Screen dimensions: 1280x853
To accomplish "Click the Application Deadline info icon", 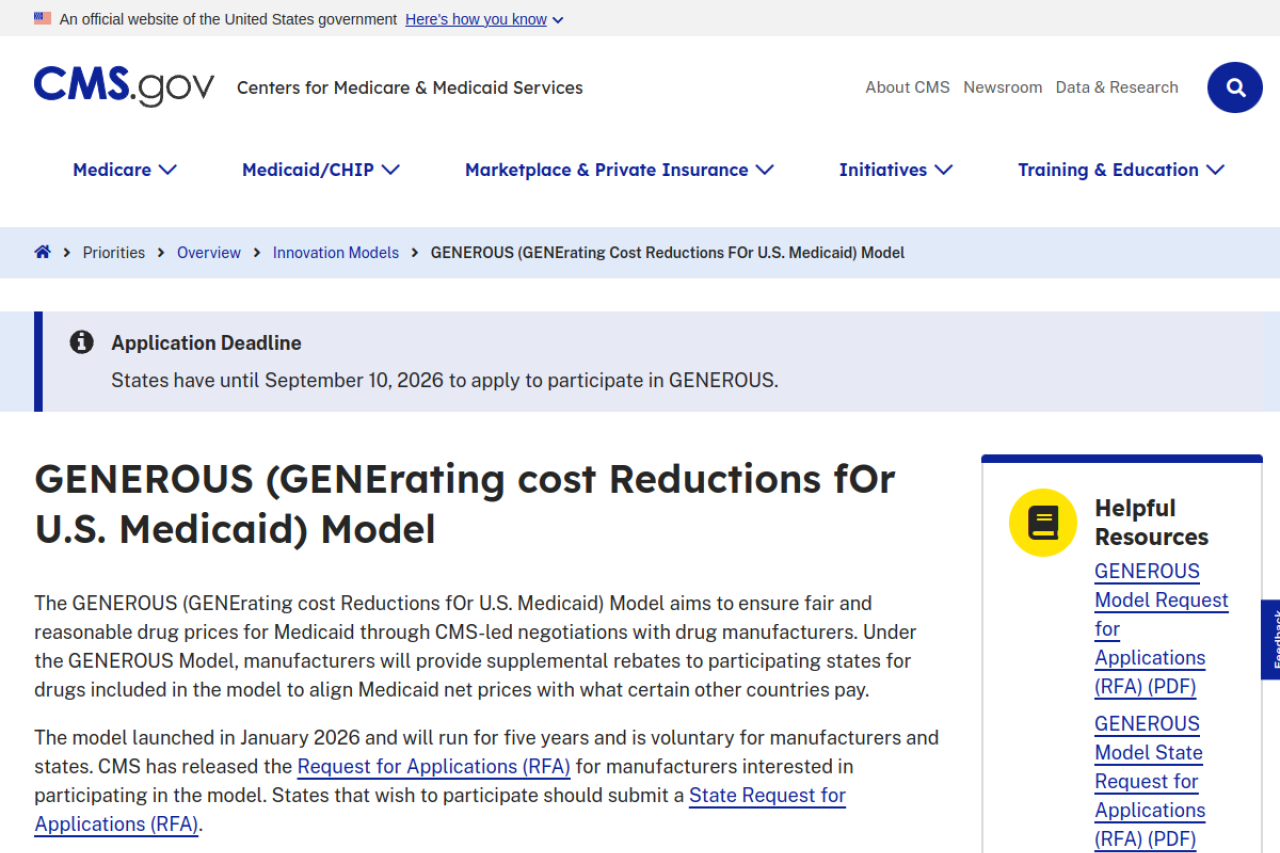I will [x=82, y=342].
